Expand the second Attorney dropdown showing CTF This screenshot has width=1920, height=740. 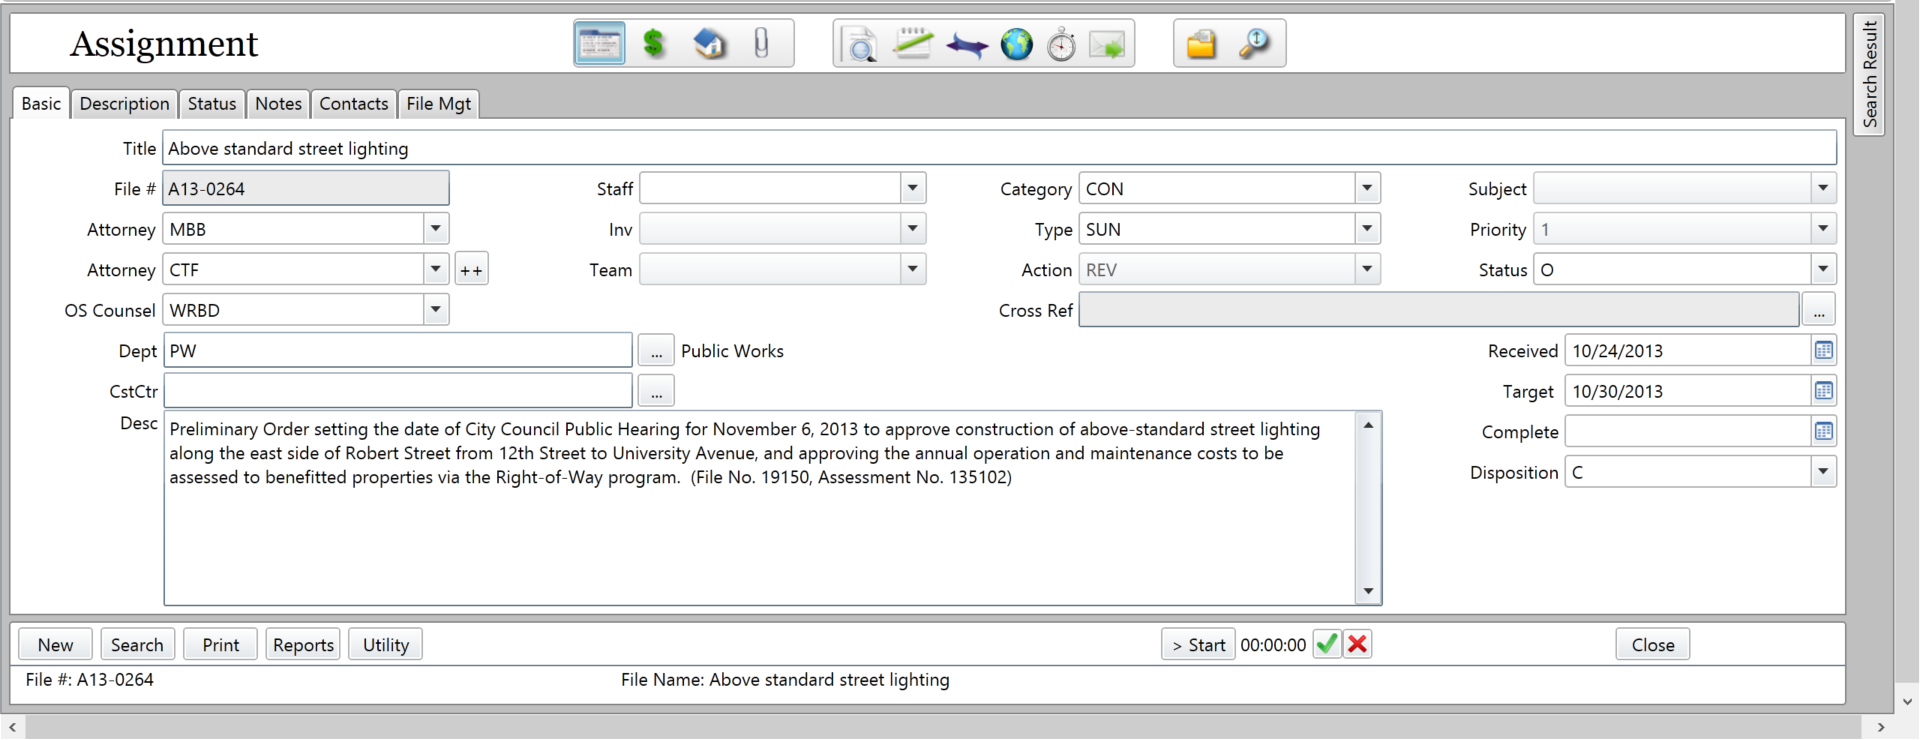click(x=436, y=269)
